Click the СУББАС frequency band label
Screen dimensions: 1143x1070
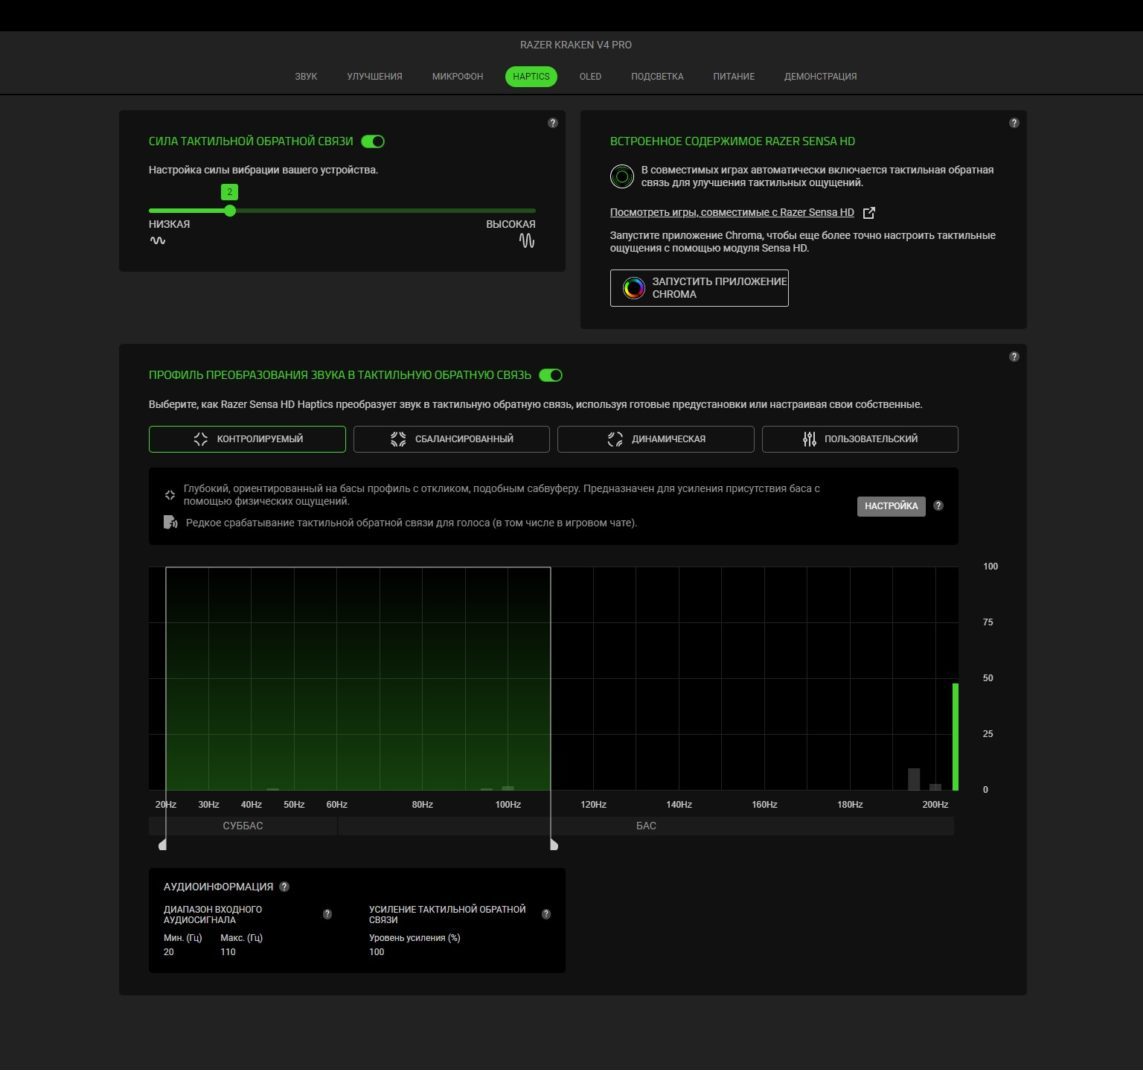coord(243,827)
